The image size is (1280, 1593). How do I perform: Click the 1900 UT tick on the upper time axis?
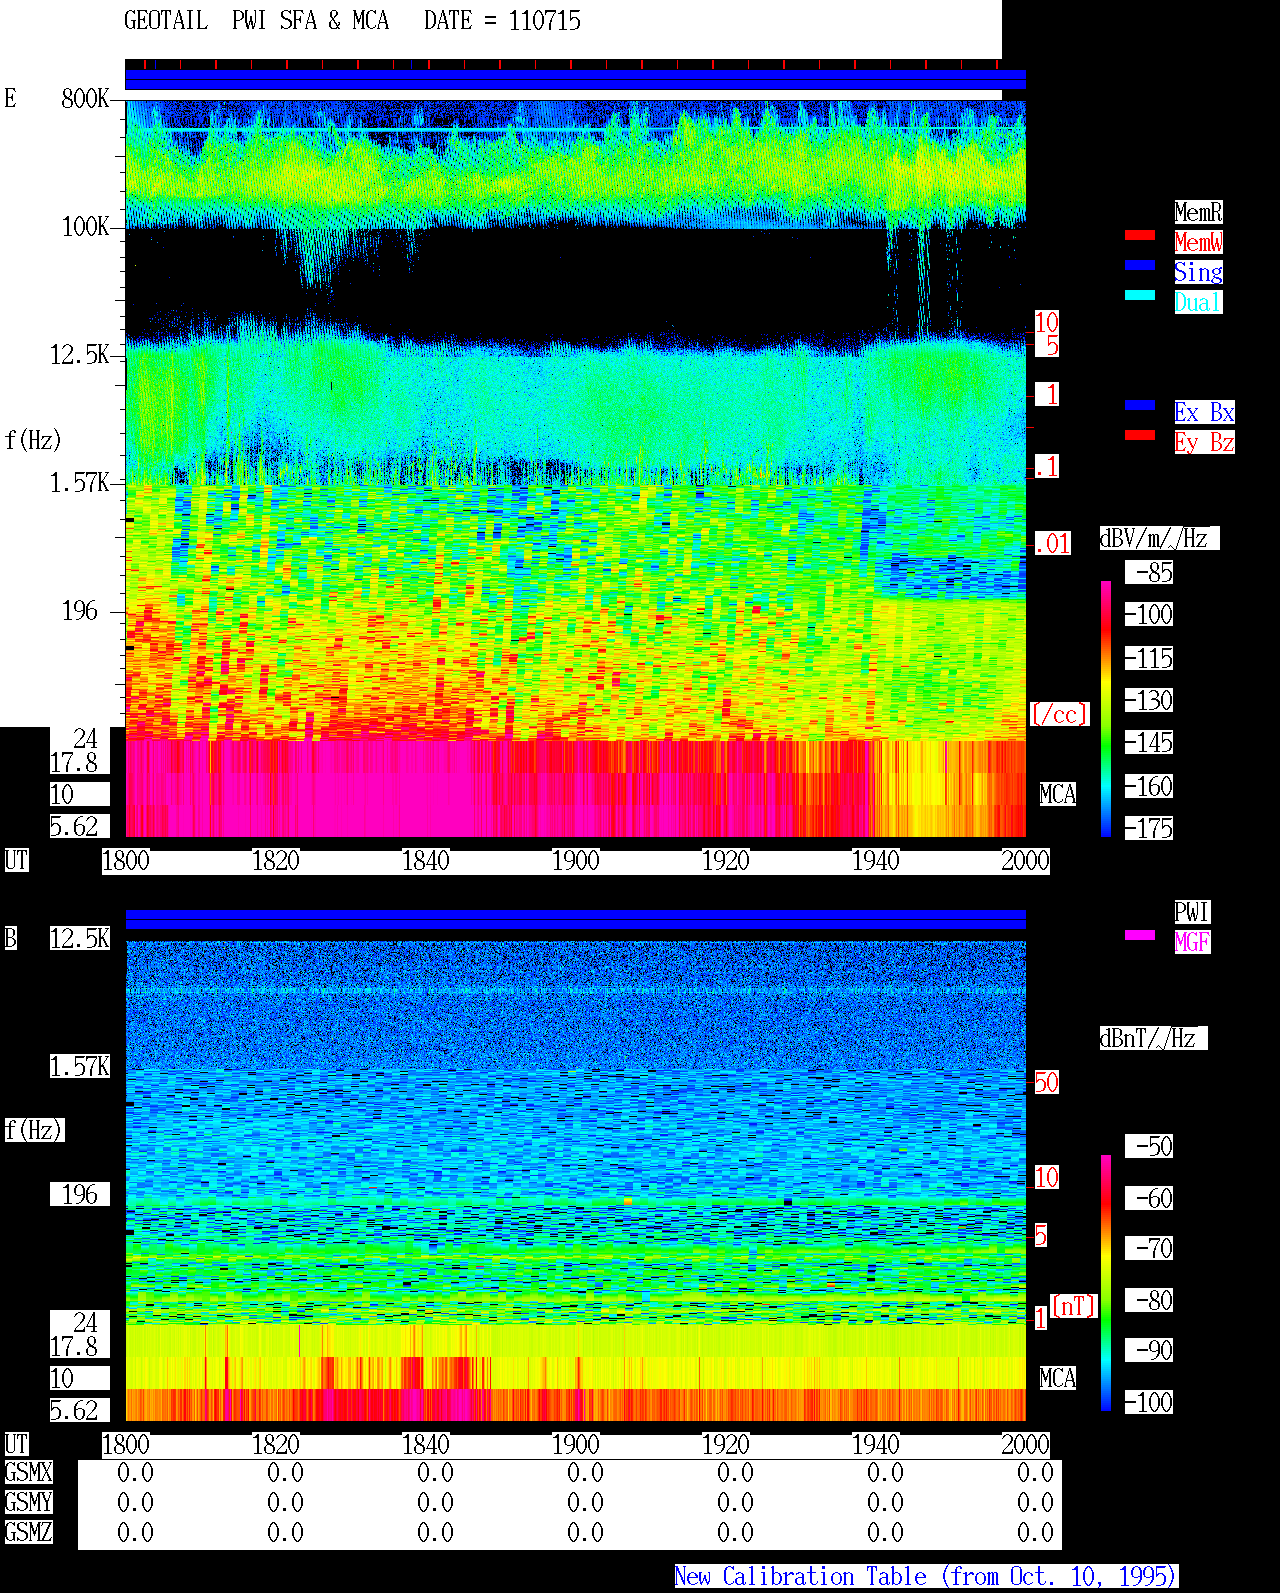[575, 860]
